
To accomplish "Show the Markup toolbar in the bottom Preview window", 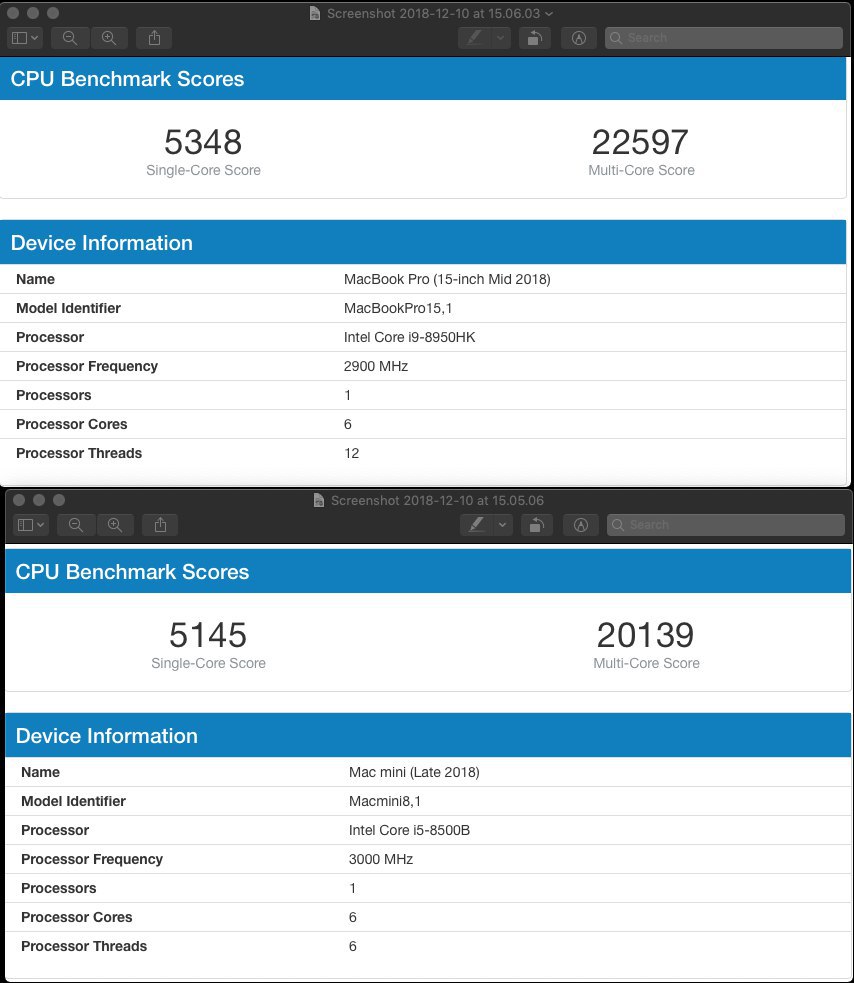I will 581,525.
